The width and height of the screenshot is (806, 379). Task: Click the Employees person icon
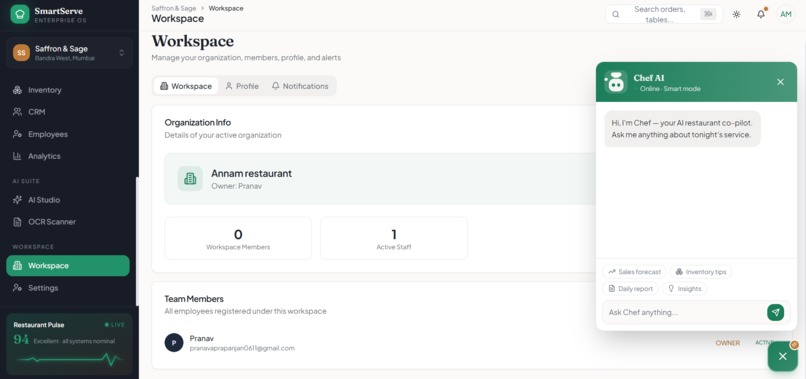pyautogui.click(x=17, y=134)
